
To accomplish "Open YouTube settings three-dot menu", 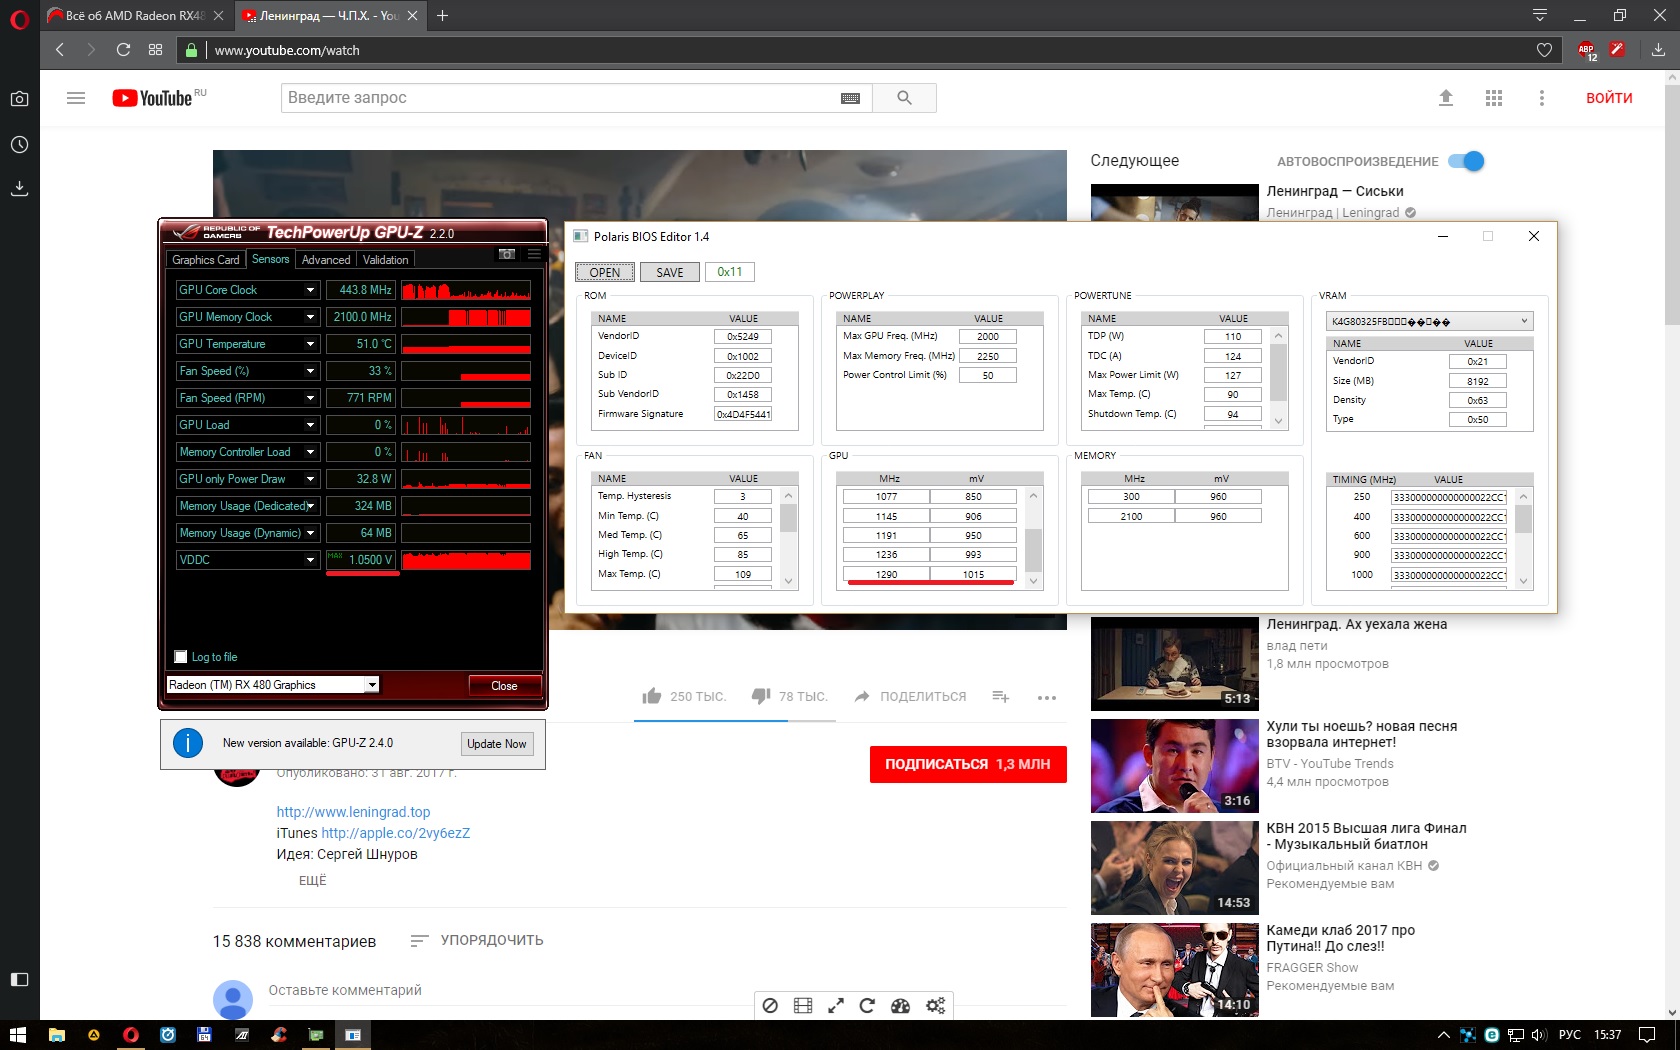I will [x=1541, y=98].
